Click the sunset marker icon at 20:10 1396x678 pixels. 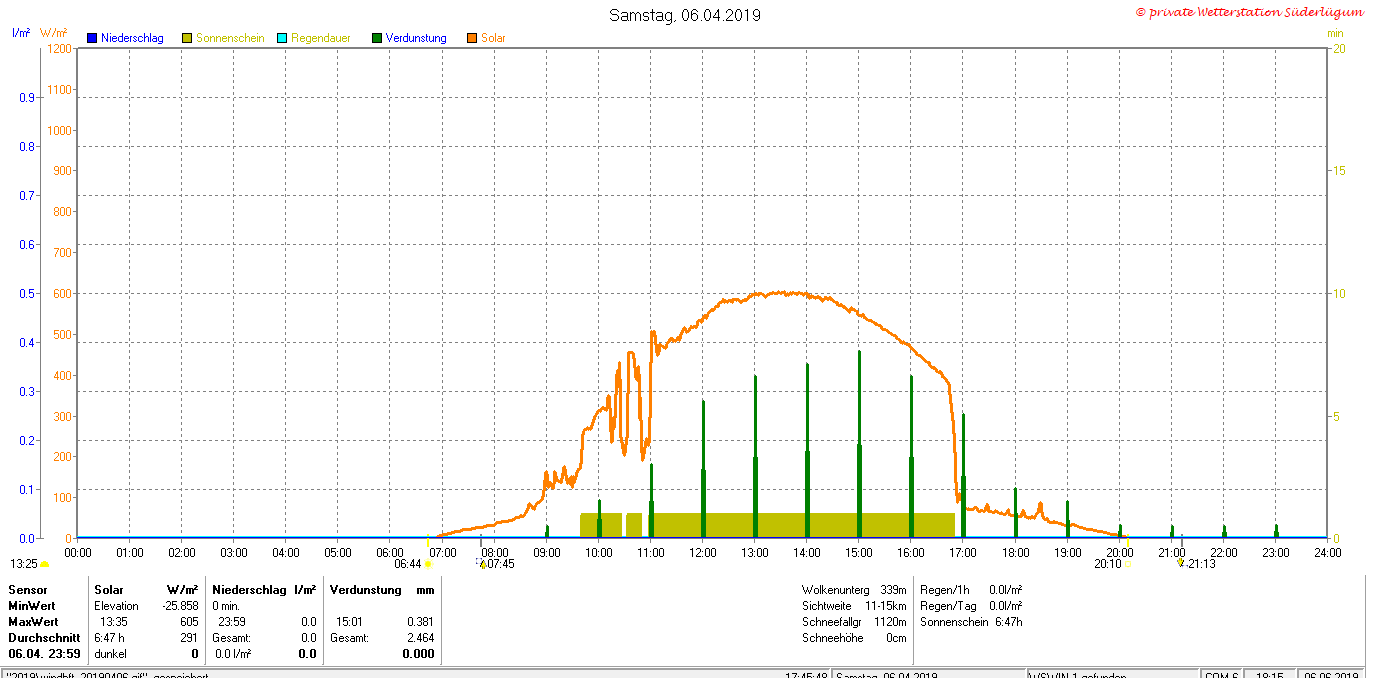click(1129, 564)
